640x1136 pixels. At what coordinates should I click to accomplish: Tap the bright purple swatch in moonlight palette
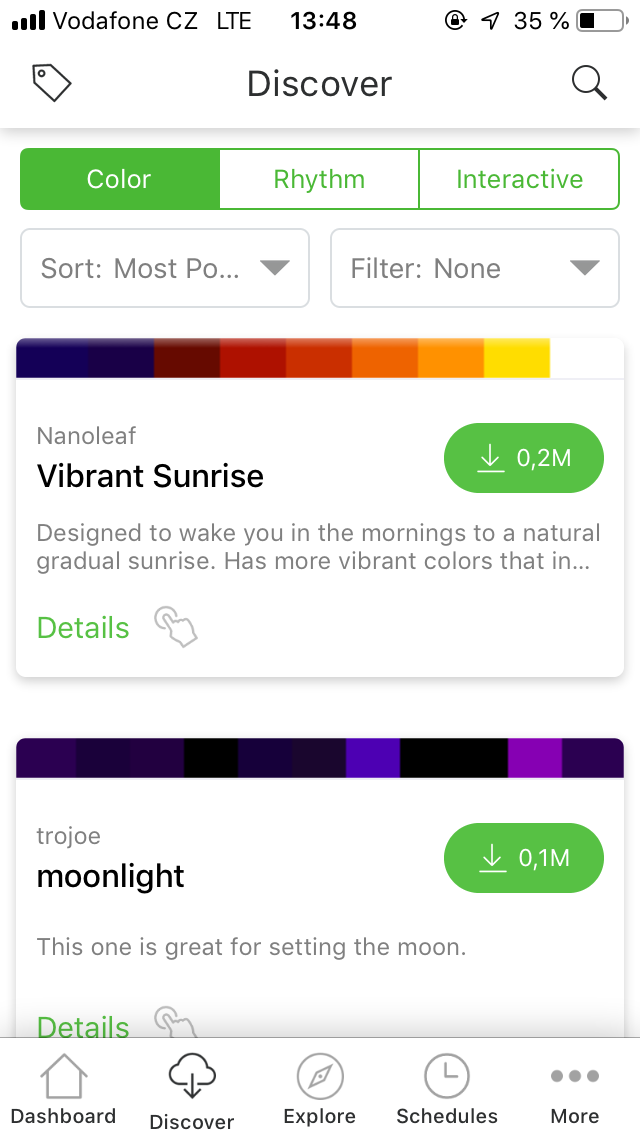tap(535, 758)
